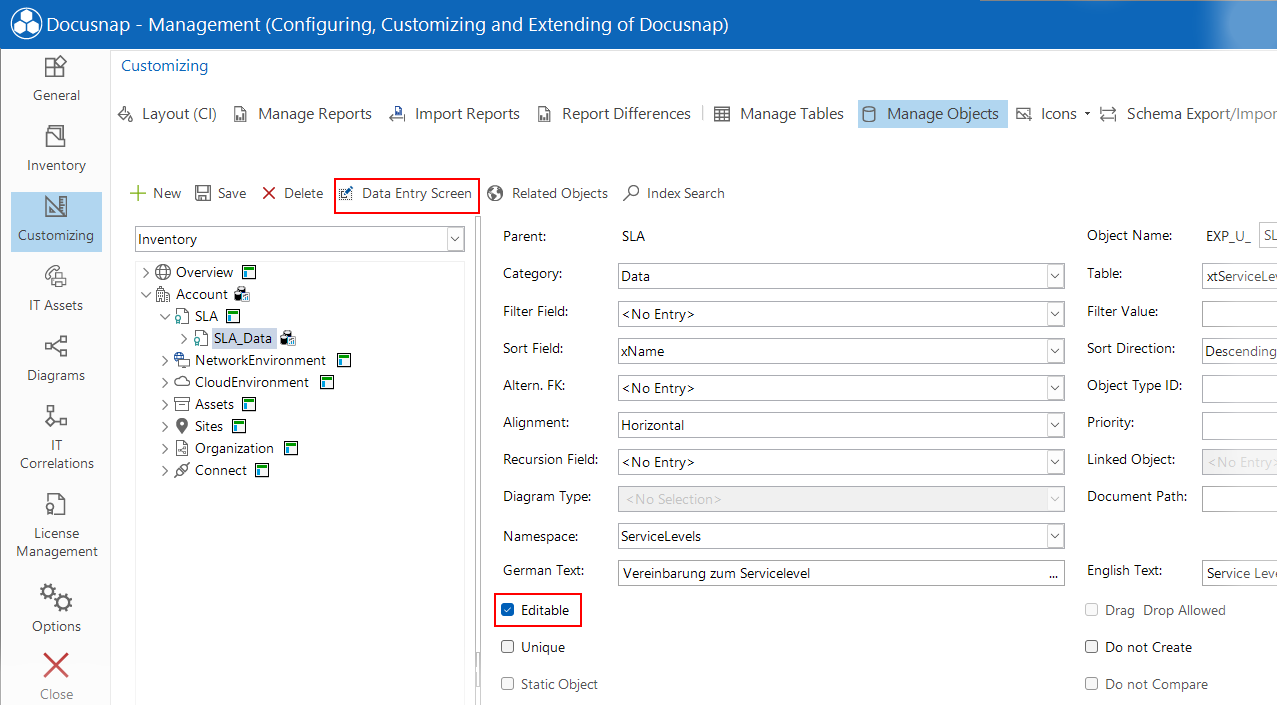Enable the Unique checkbox
1277x705 pixels.
508,647
